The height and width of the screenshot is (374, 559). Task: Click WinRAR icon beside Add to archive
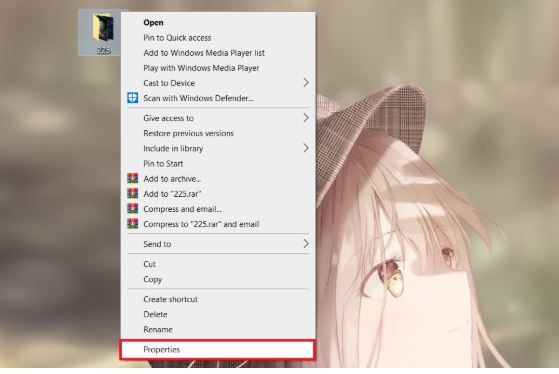[133, 179]
